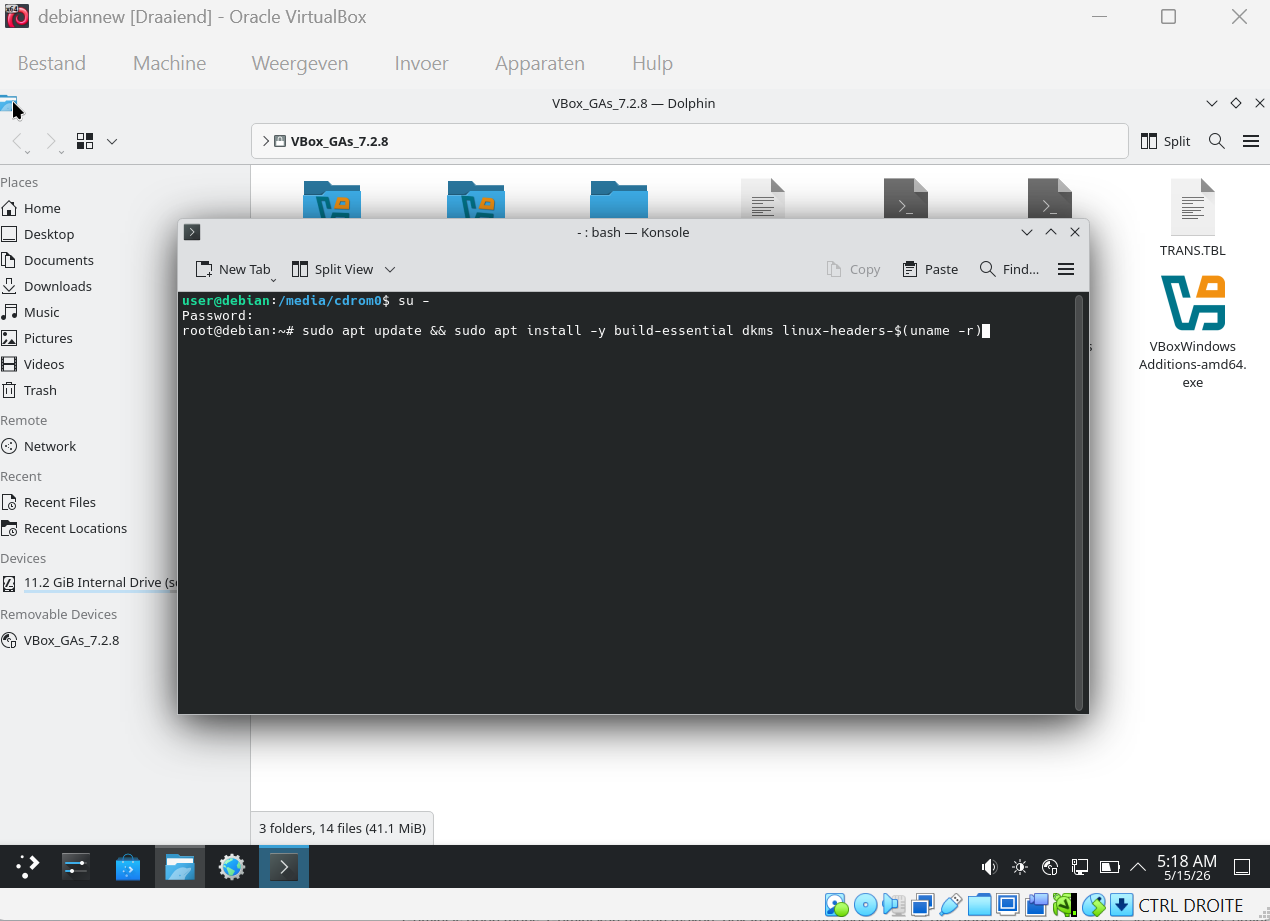Click the icons view mode button

click(x=85, y=141)
